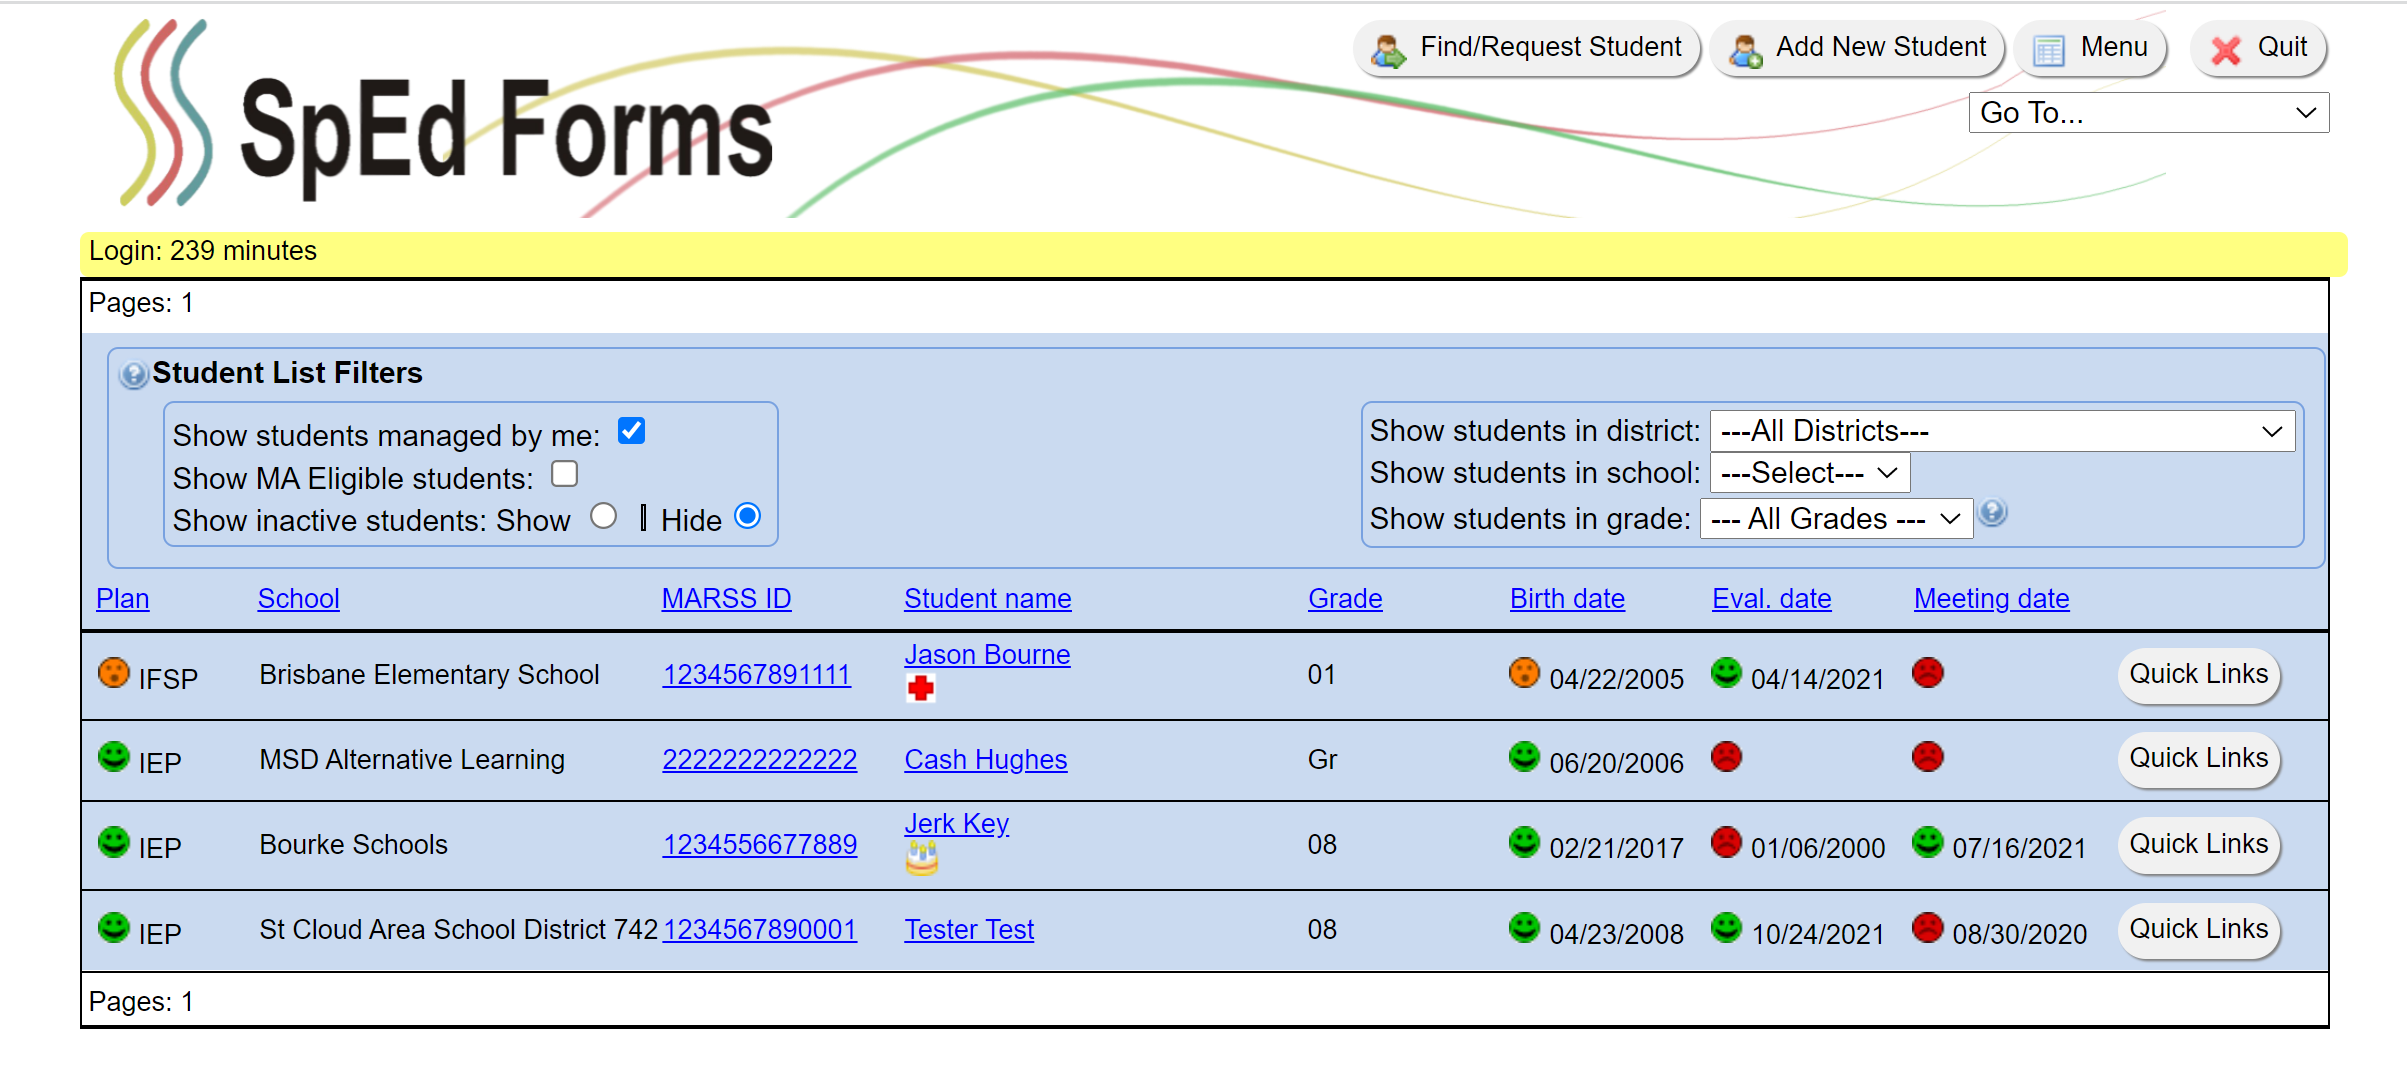Open the Menu button
The width and height of the screenshot is (2407, 1084).
pyautogui.click(x=2090, y=48)
